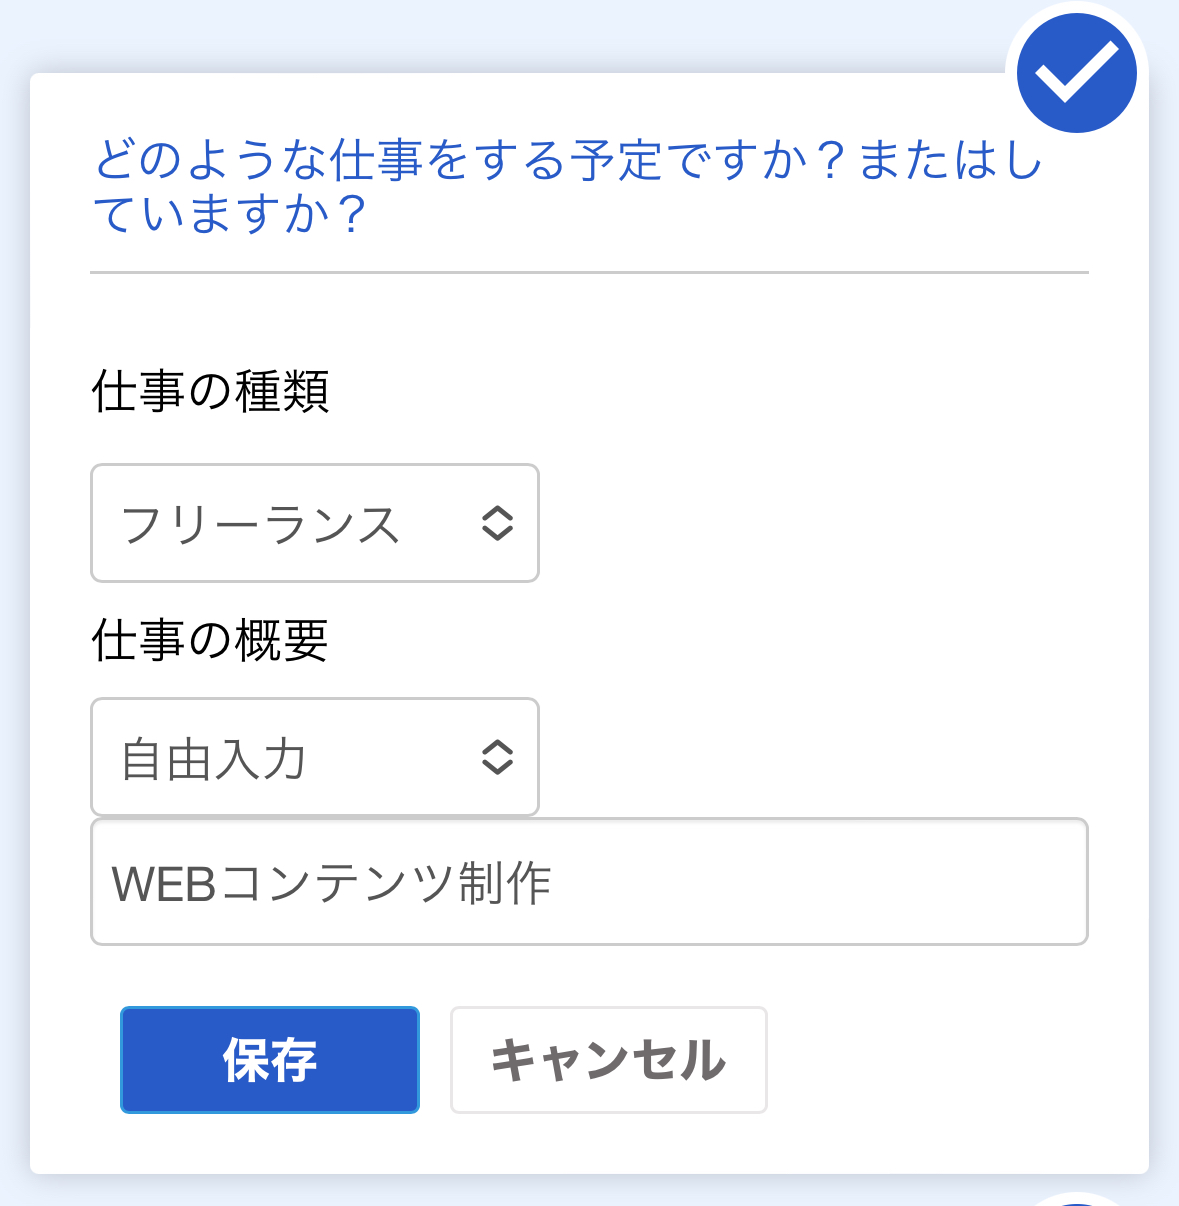Image resolution: width=1179 pixels, height=1206 pixels.
Task: Open the 自由入力 job summary dropdown
Action: pyautogui.click(x=314, y=757)
